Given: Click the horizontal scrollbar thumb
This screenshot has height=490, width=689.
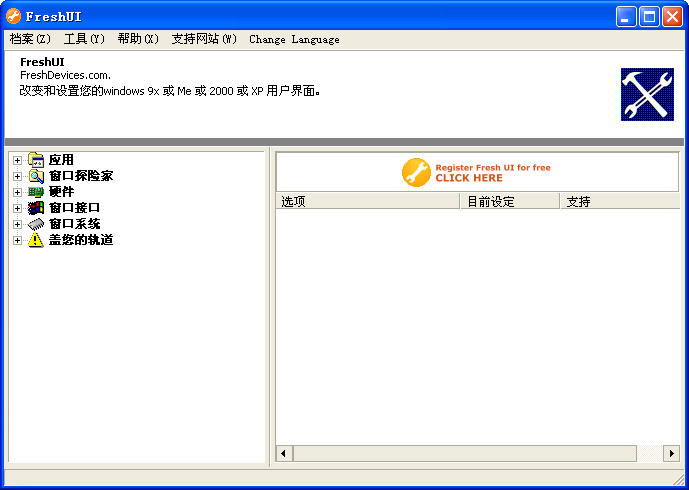Looking at the screenshot, I should point(464,453).
